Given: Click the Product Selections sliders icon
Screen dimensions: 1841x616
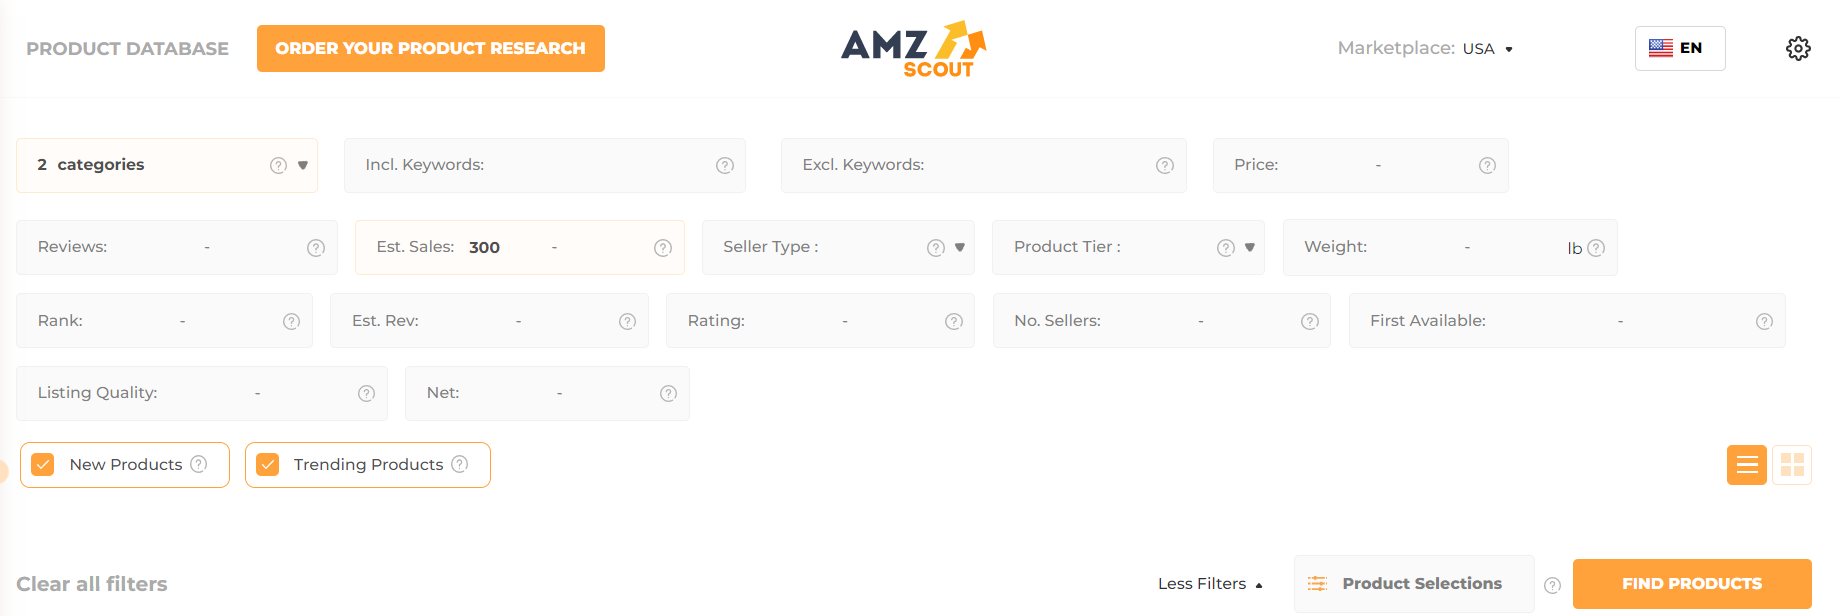Looking at the screenshot, I should (1318, 583).
